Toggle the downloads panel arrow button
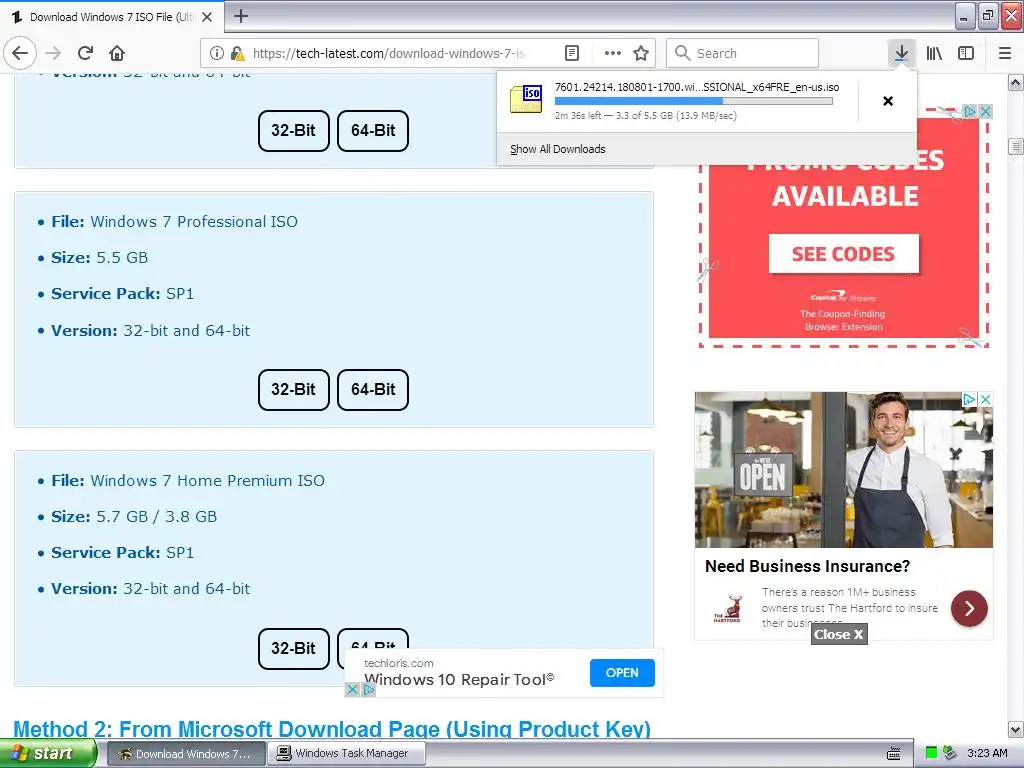 tap(901, 53)
